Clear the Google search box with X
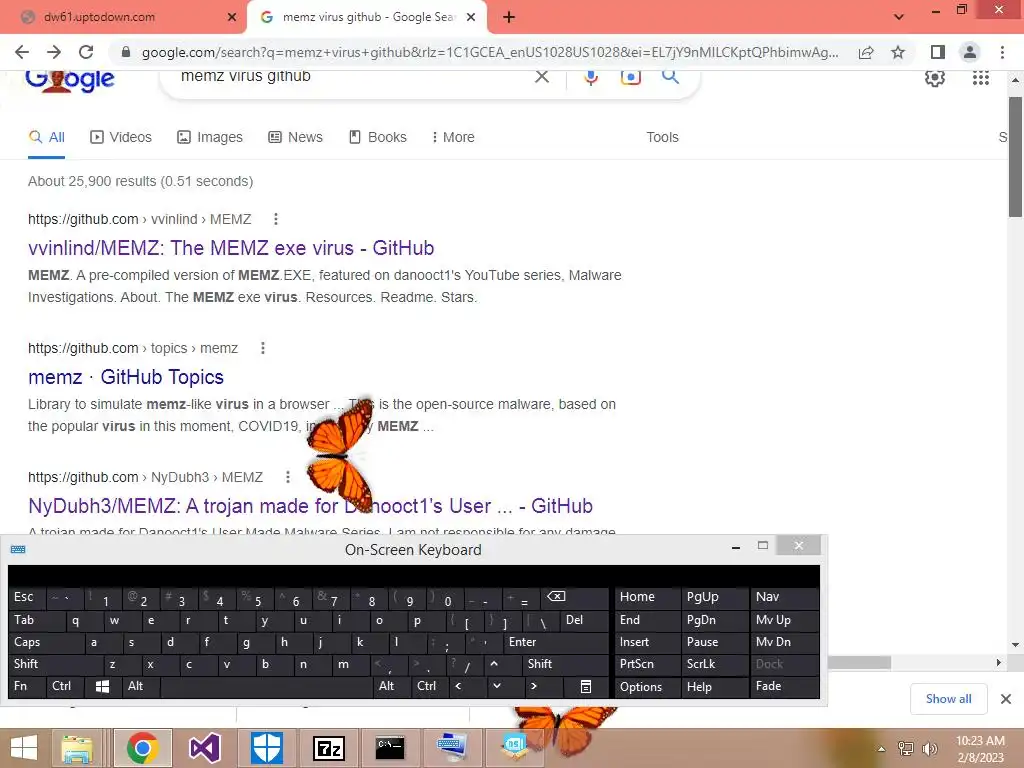Image resolution: width=1024 pixels, height=768 pixels. pos(541,76)
